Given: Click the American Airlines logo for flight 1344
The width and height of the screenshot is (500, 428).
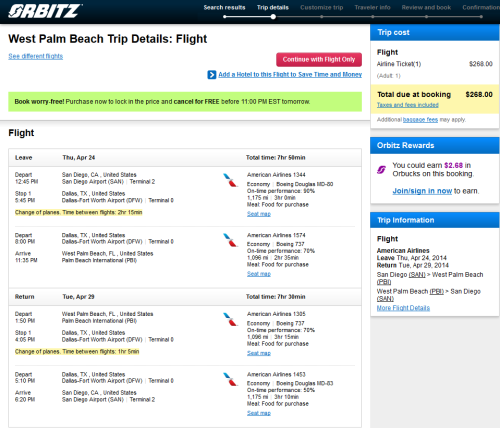Looking at the screenshot, I should point(230,180).
